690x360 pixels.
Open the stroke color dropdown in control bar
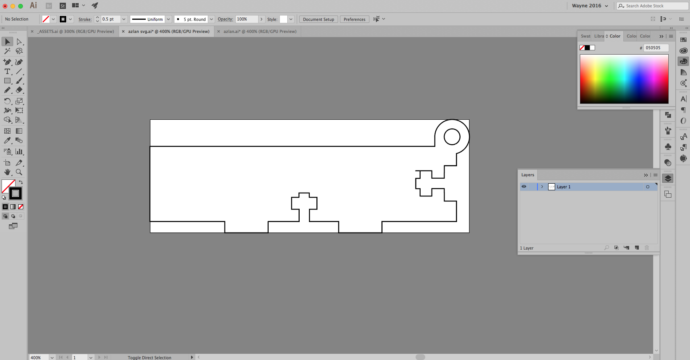point(70,19)
